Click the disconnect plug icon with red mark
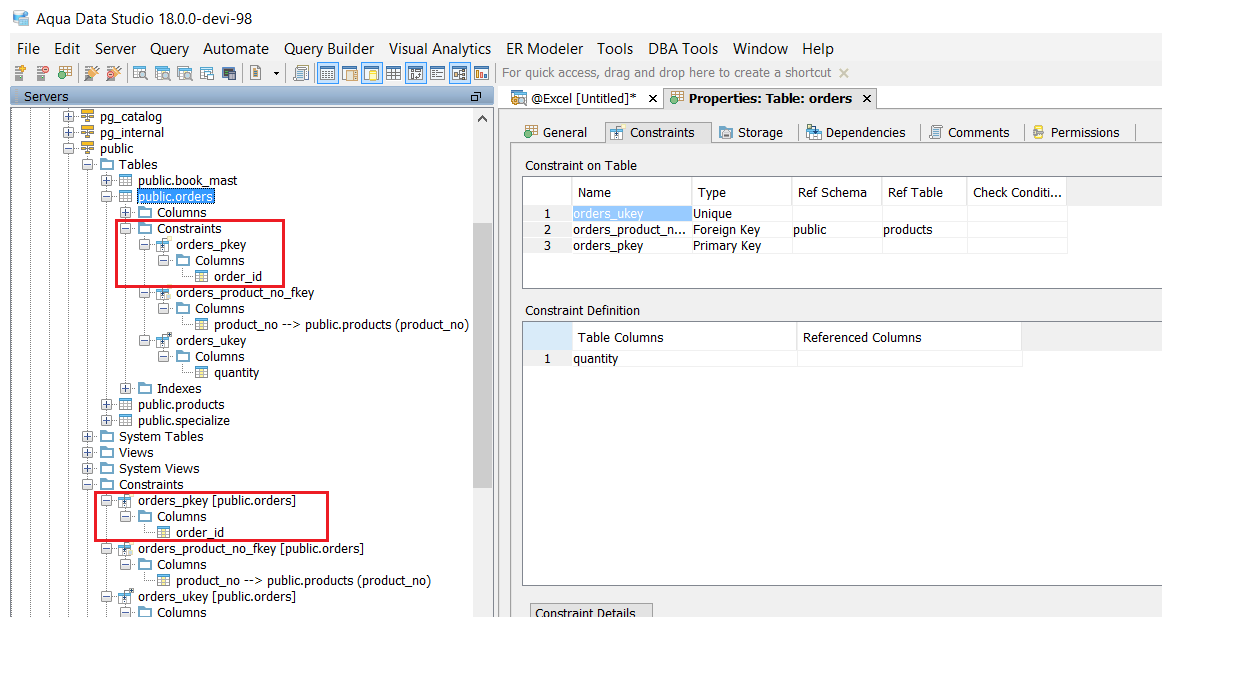The width and height of the screenshot is (1233, 692). [114, 73]
